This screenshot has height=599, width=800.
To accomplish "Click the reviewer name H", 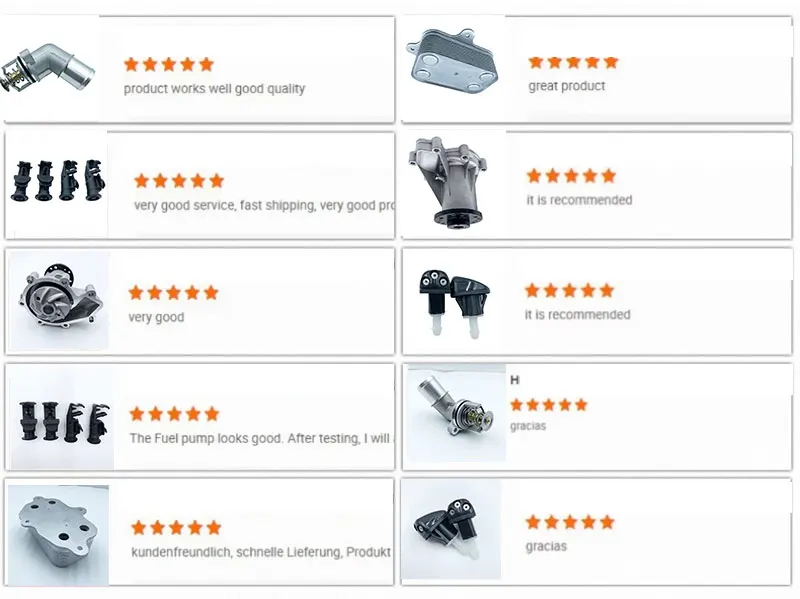I will (515, 380).
